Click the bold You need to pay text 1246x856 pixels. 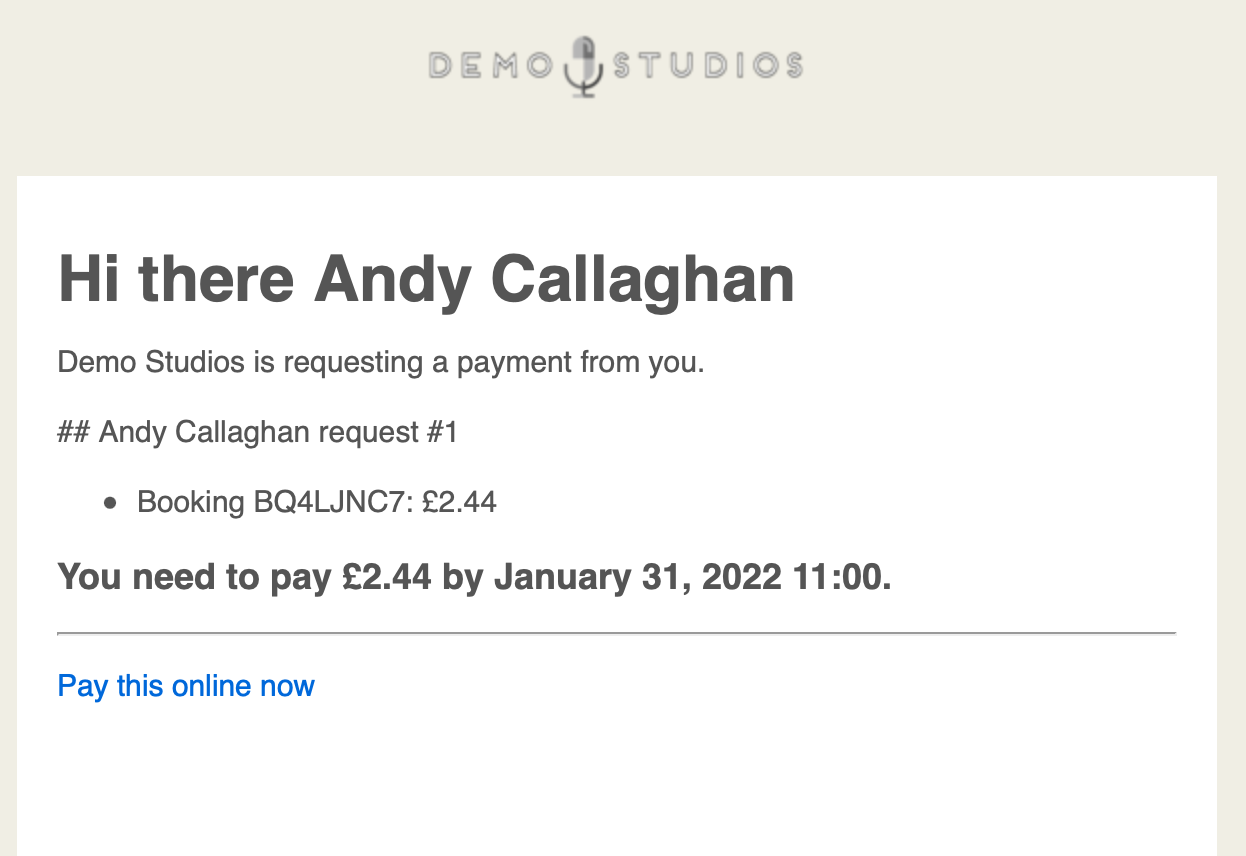tap(195, 577)
